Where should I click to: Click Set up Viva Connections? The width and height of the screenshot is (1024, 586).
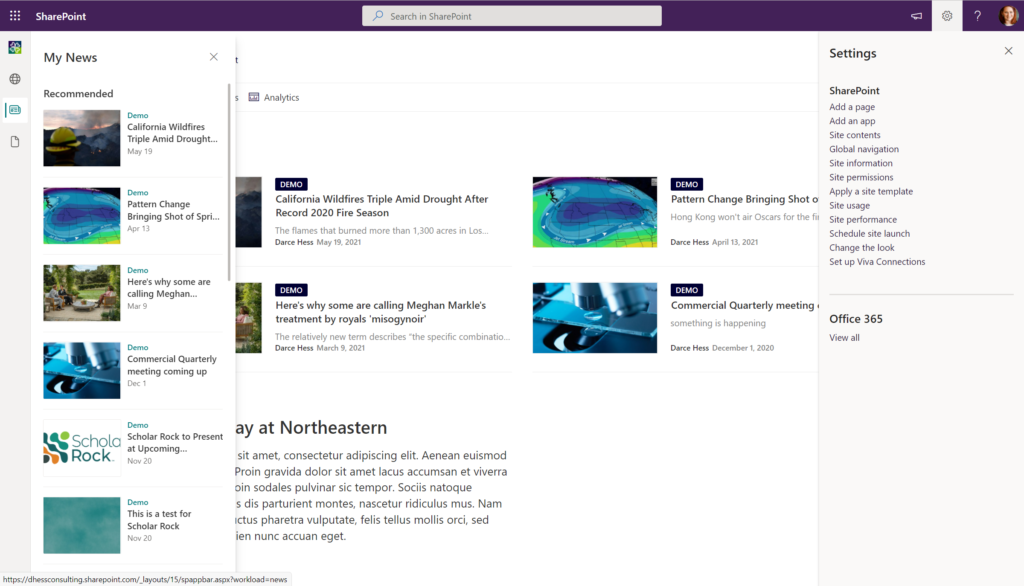coord(877,261)
